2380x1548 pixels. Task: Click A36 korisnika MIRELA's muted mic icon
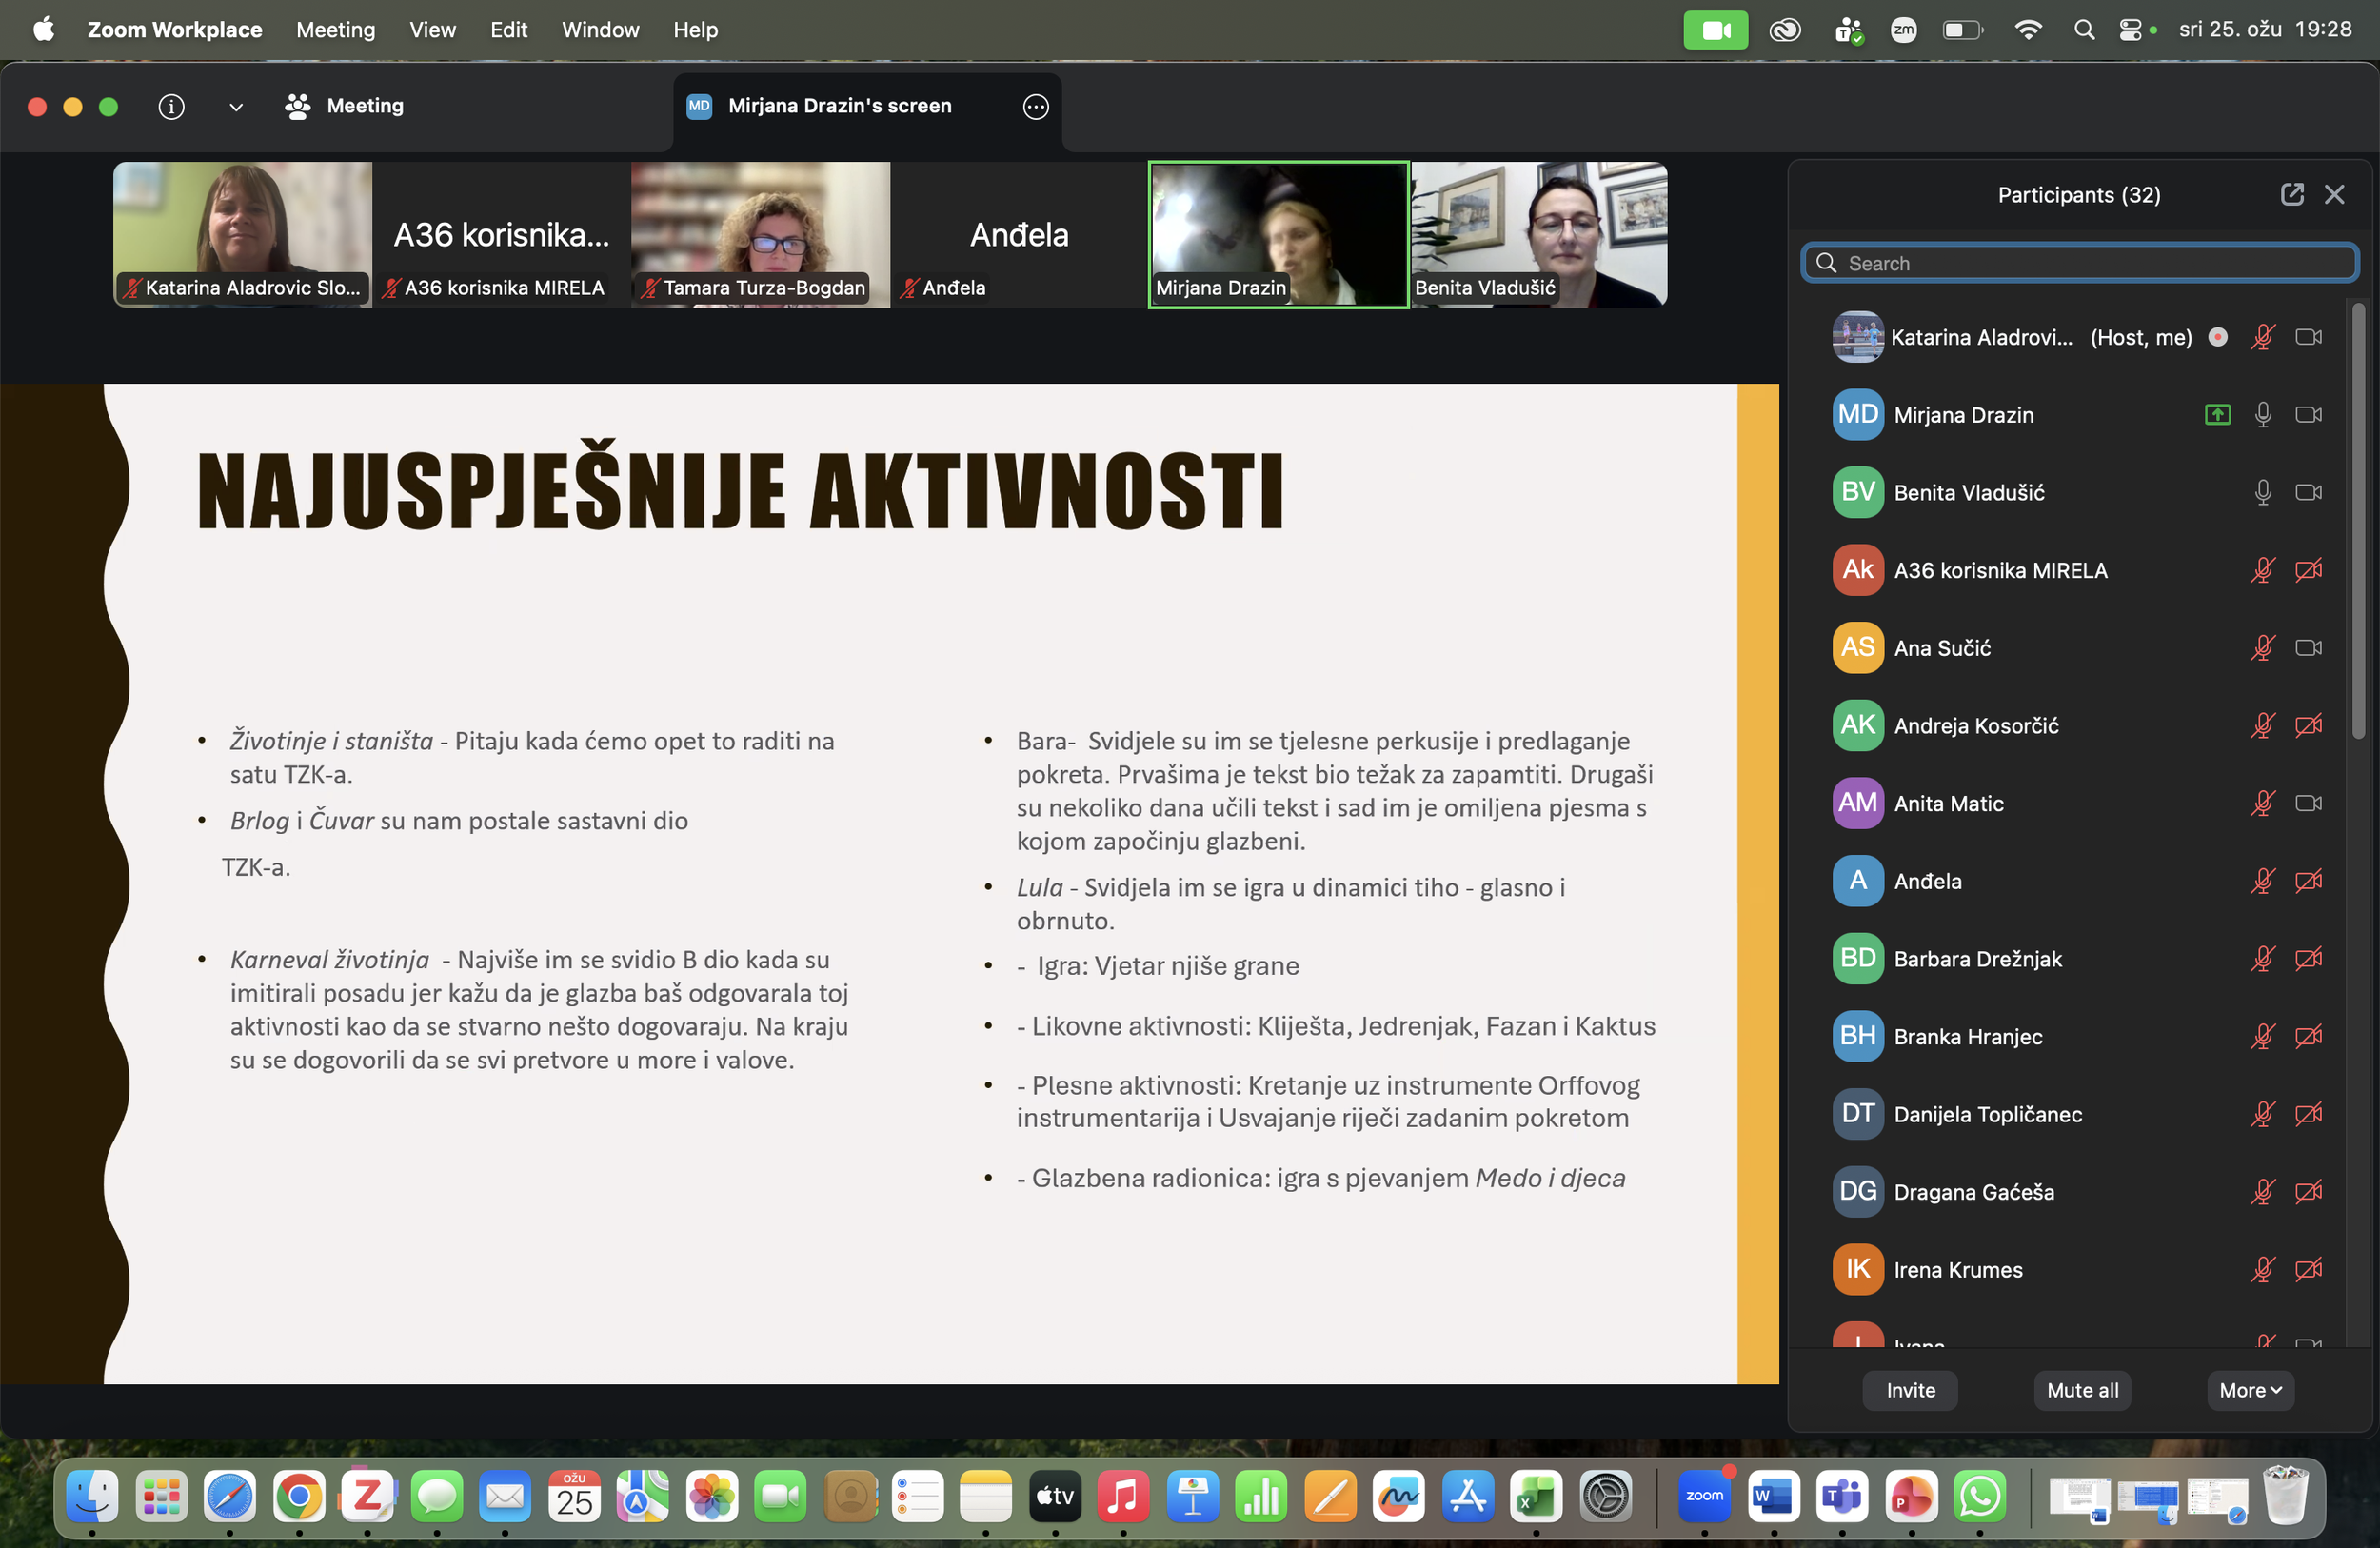click(2262, 570)
